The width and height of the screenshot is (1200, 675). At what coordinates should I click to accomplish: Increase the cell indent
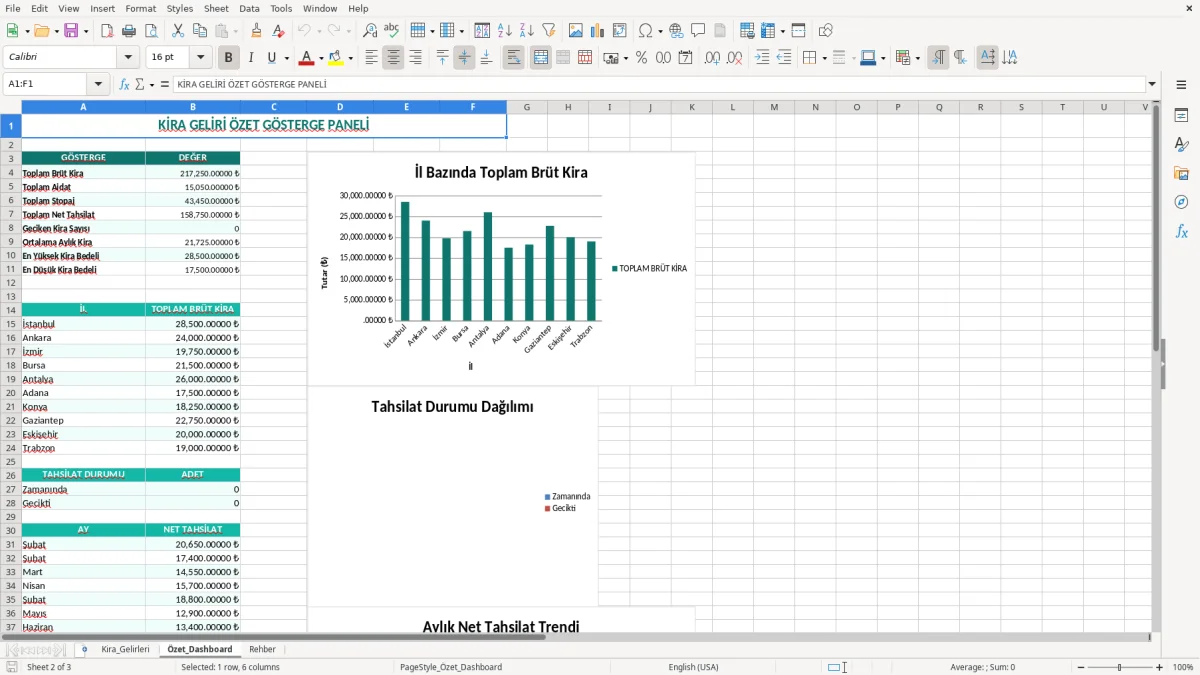pos(762,58)
